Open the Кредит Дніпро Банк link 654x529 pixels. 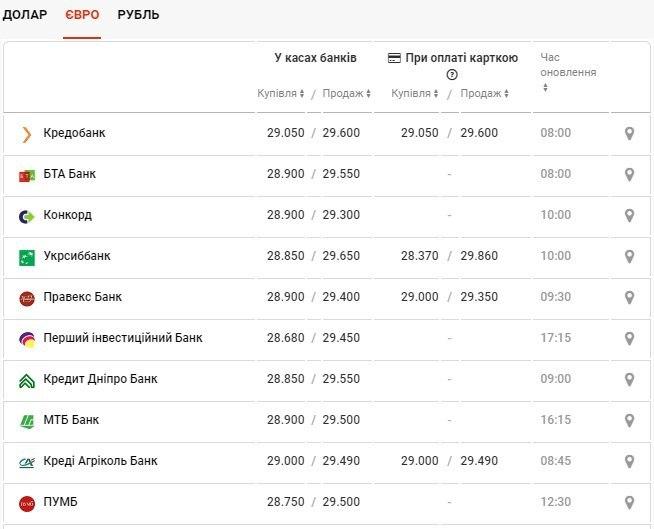coord(100,379)
